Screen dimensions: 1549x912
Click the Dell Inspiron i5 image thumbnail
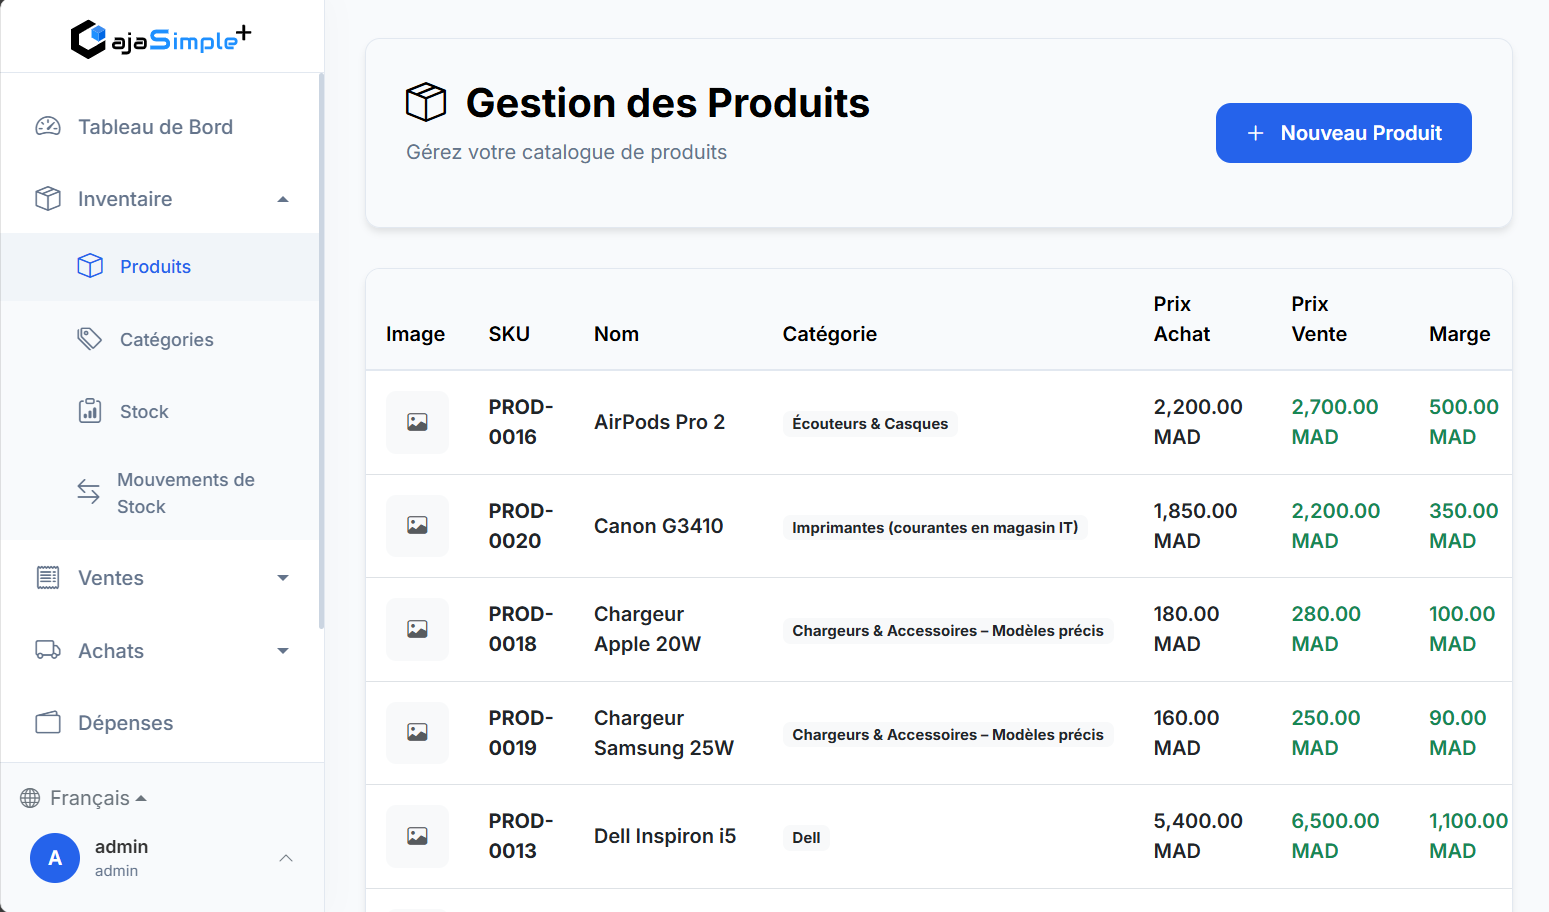(417, 836)
